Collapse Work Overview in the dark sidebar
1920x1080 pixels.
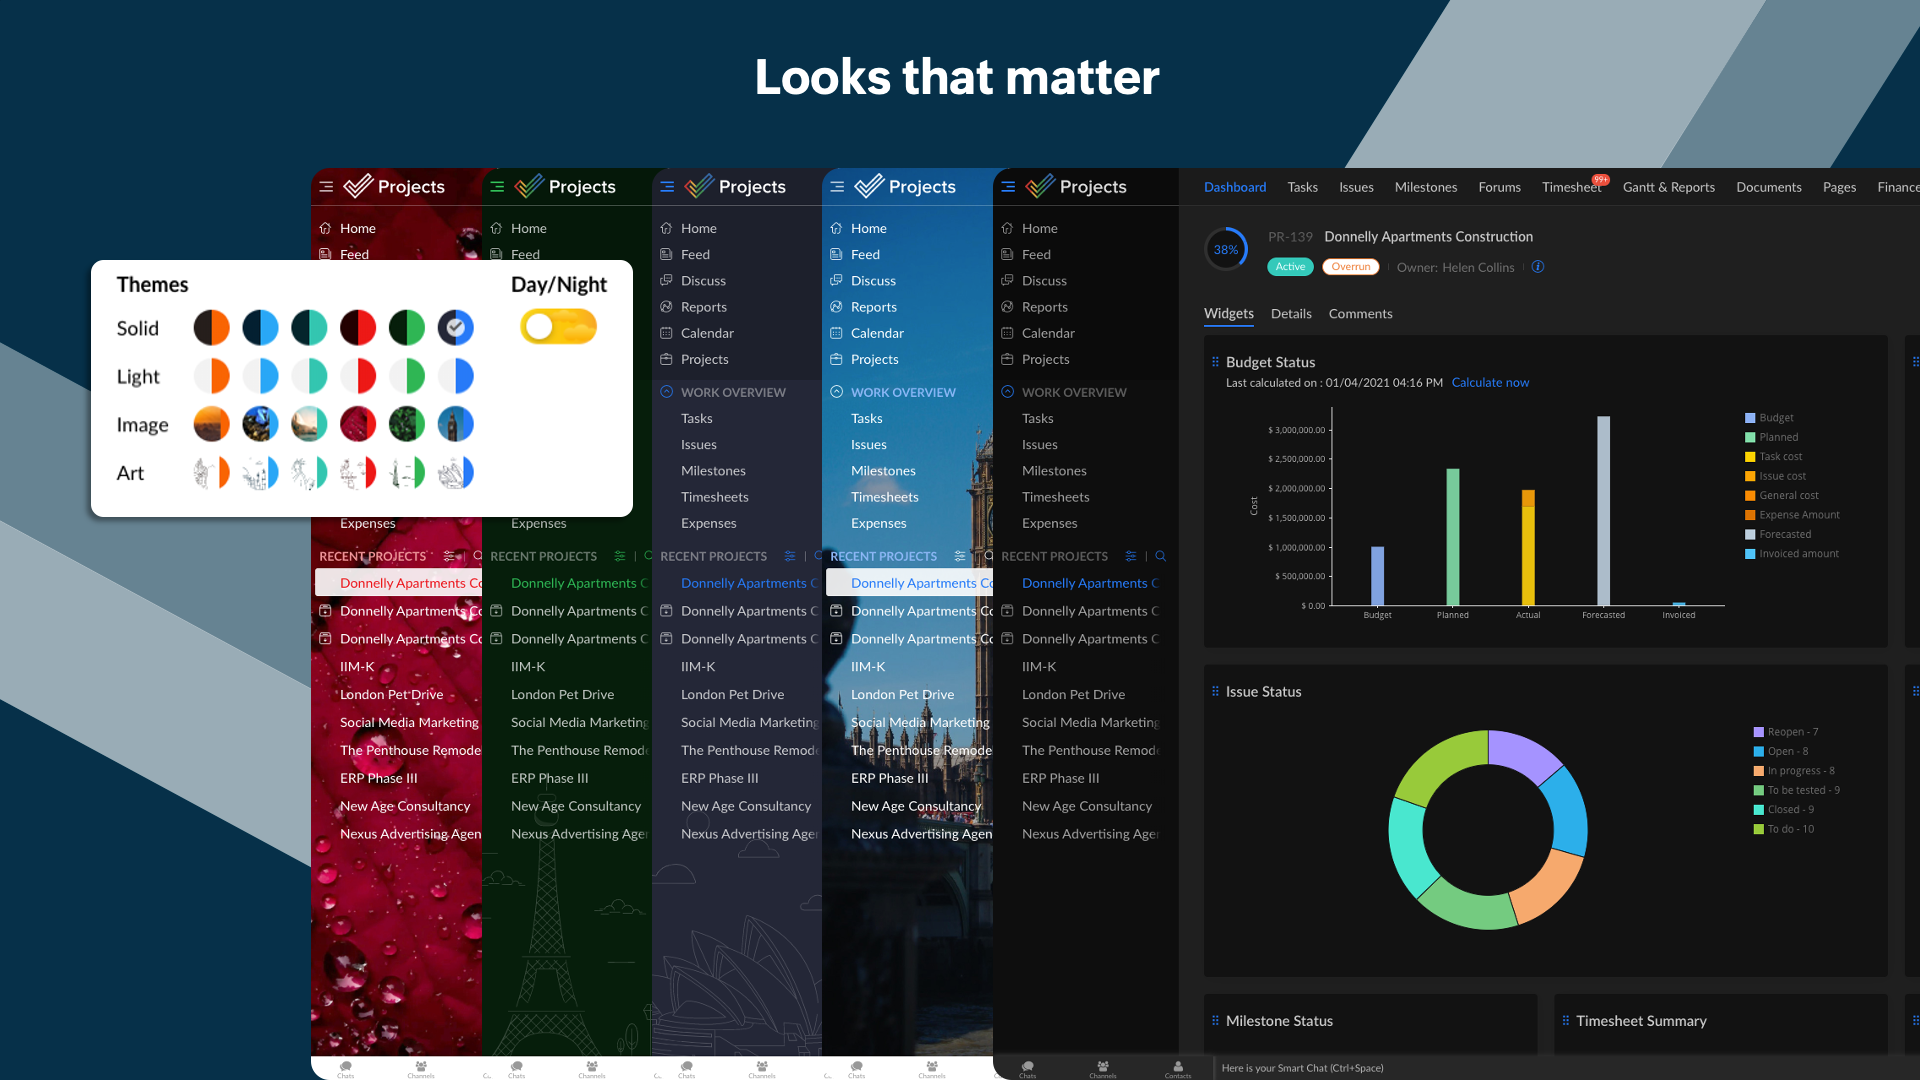[1007, 392]
